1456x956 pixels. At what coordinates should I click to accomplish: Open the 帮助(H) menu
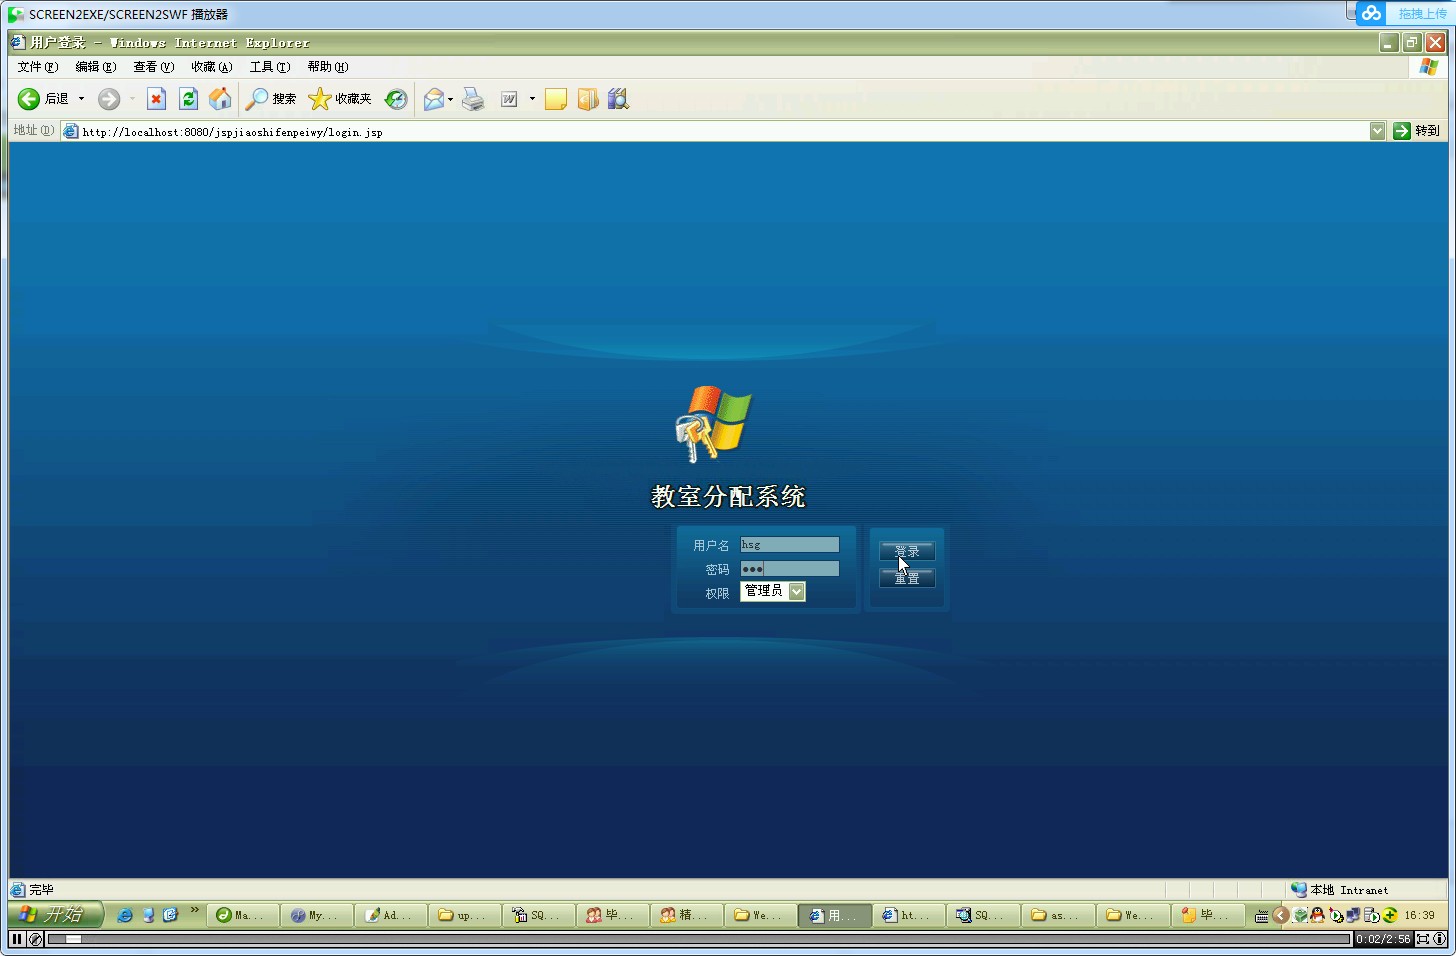[328, 67]
